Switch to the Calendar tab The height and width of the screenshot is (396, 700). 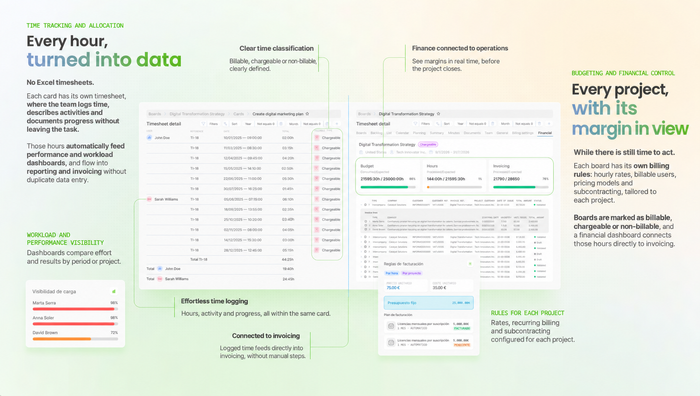[402, 133]
